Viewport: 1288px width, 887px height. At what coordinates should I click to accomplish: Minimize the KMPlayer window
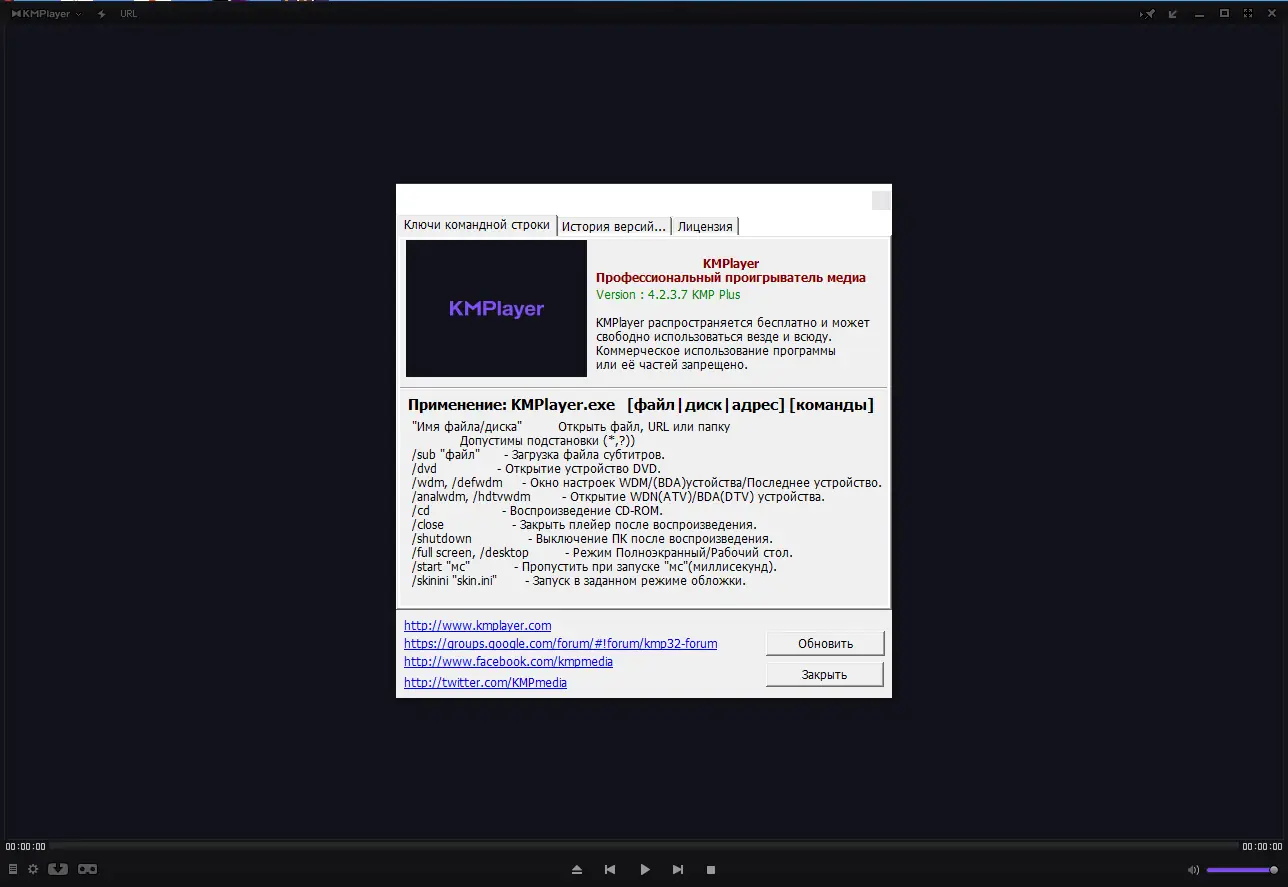pyautogui.click(x=1199, y=14)
